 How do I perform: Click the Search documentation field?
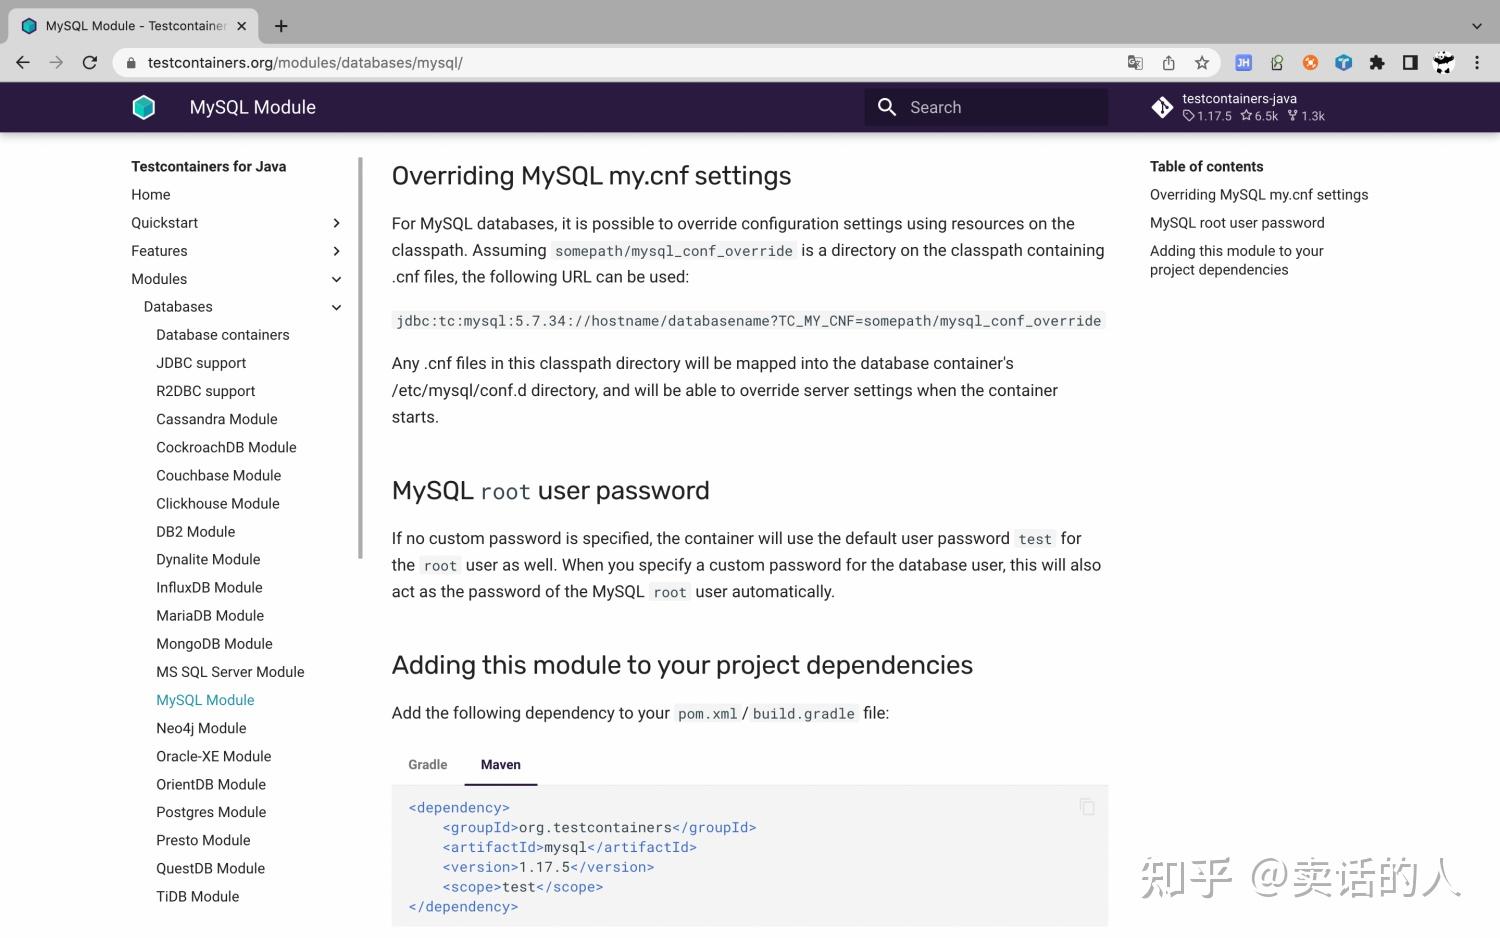coord(986,107)
